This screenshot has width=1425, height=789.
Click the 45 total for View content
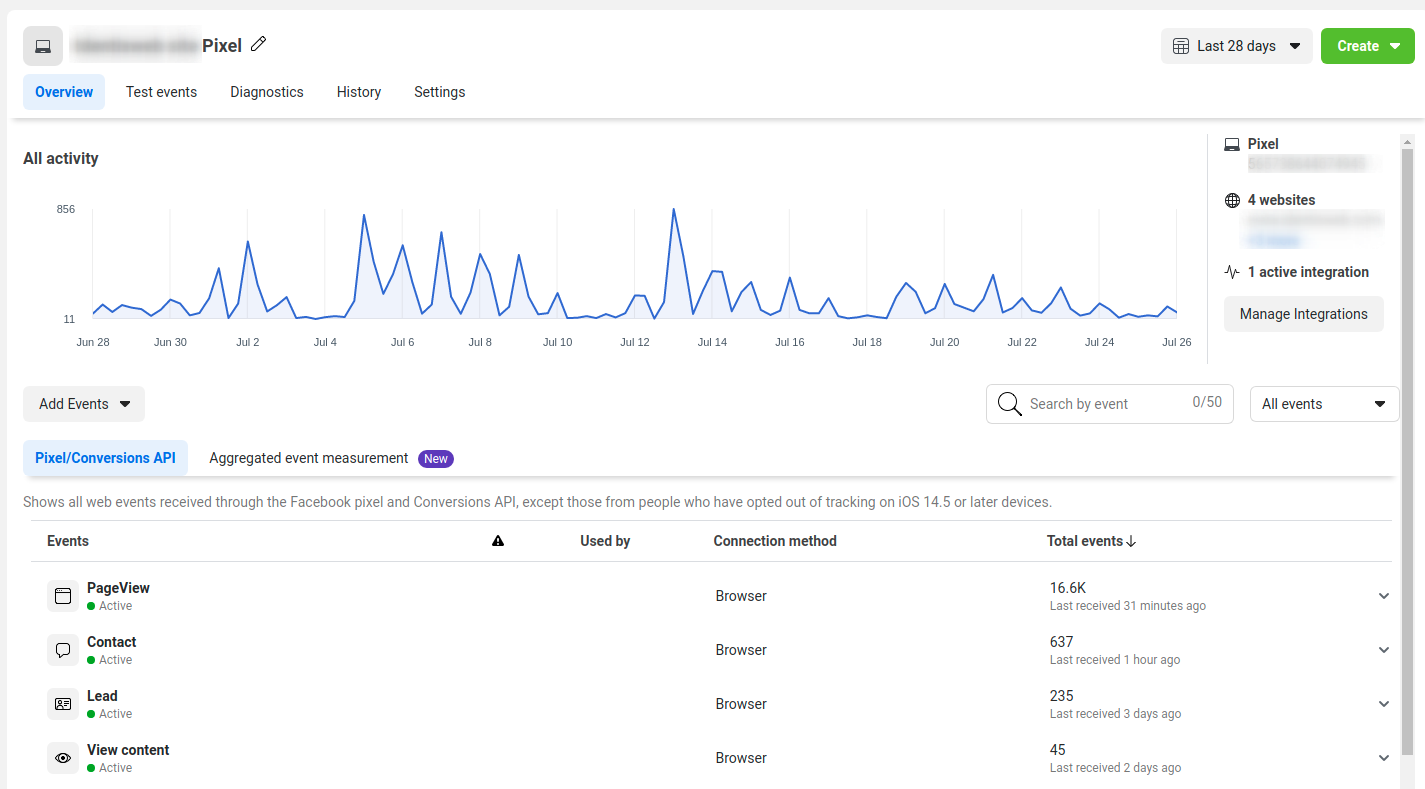1058,750
